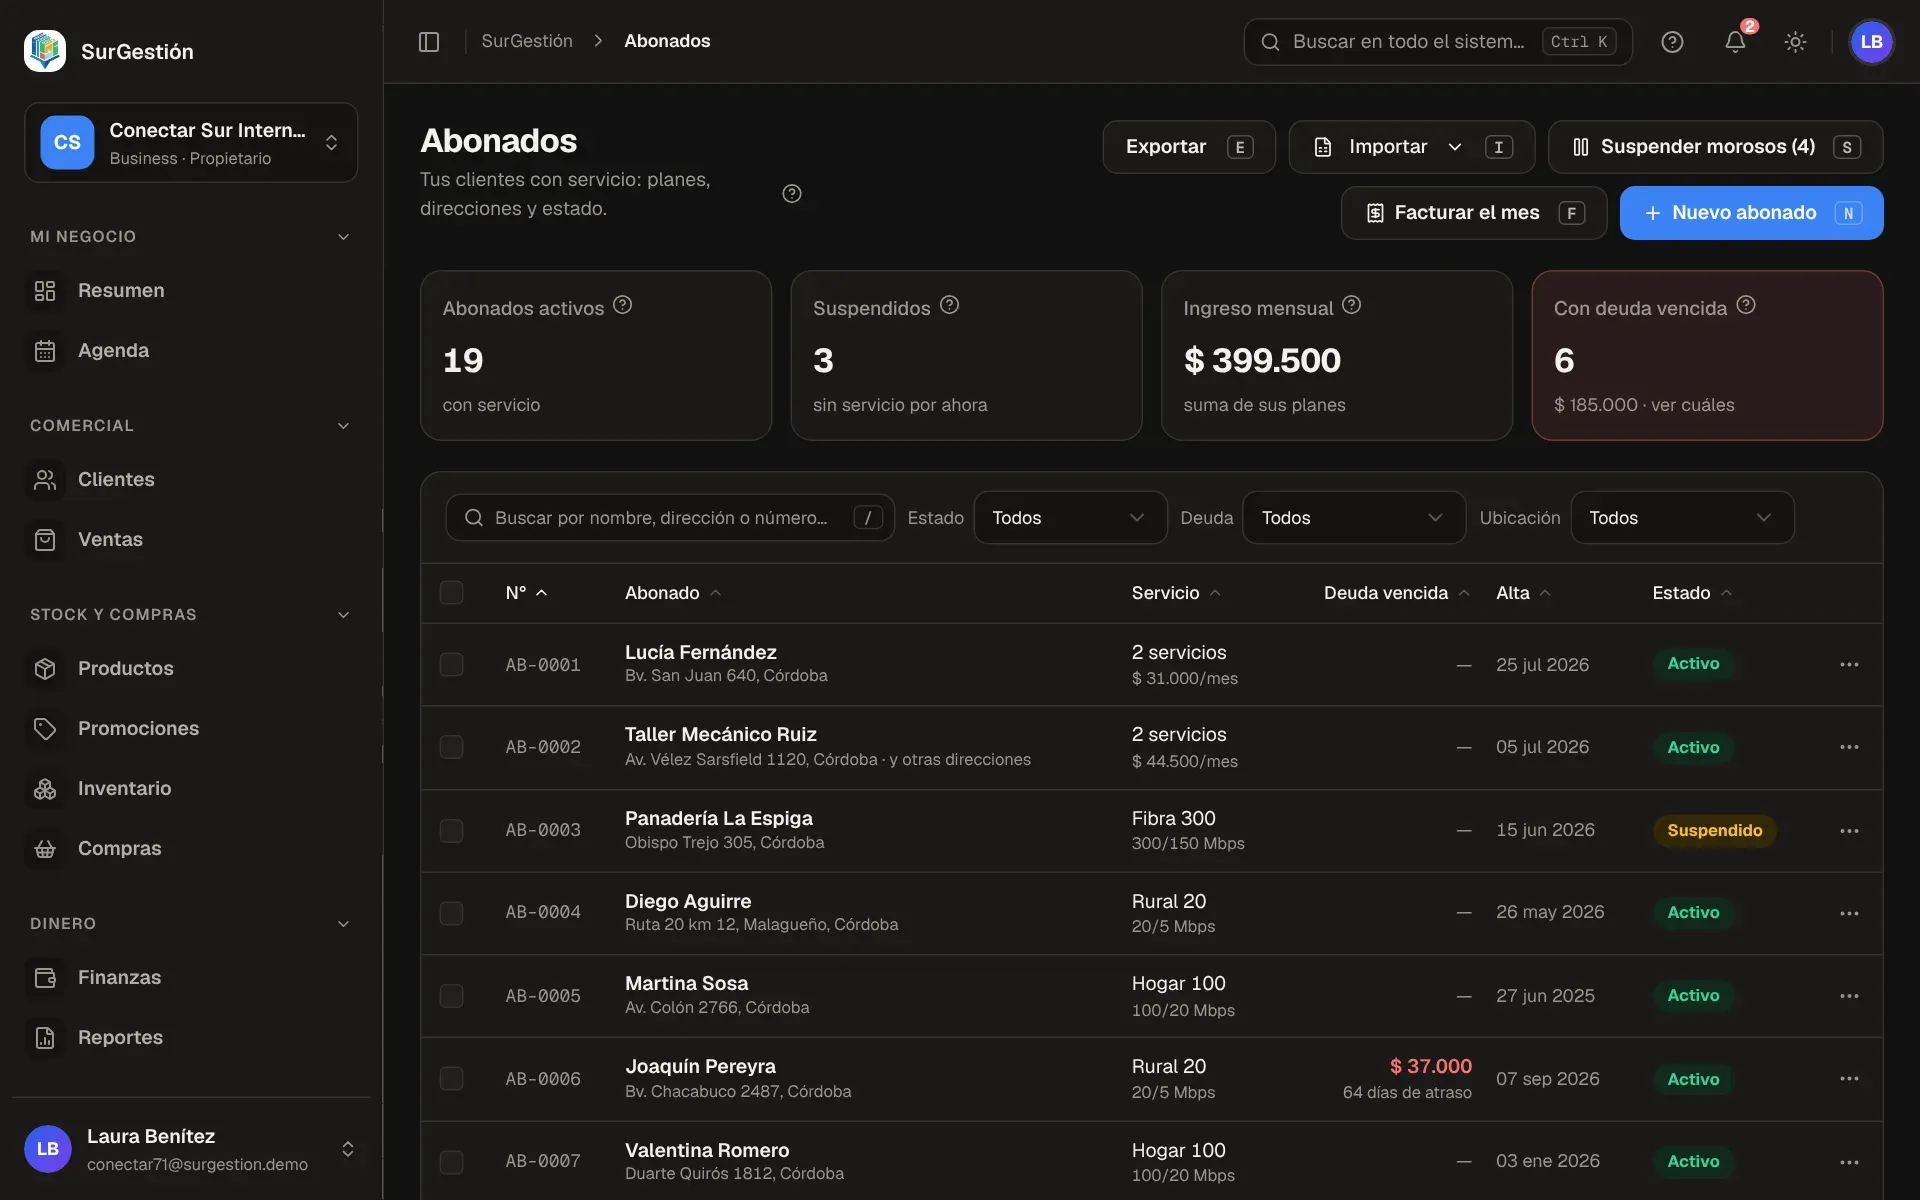Click the Nuevo abonado button
This screenshot has height=1200, width=1920.
(1751, 213)
